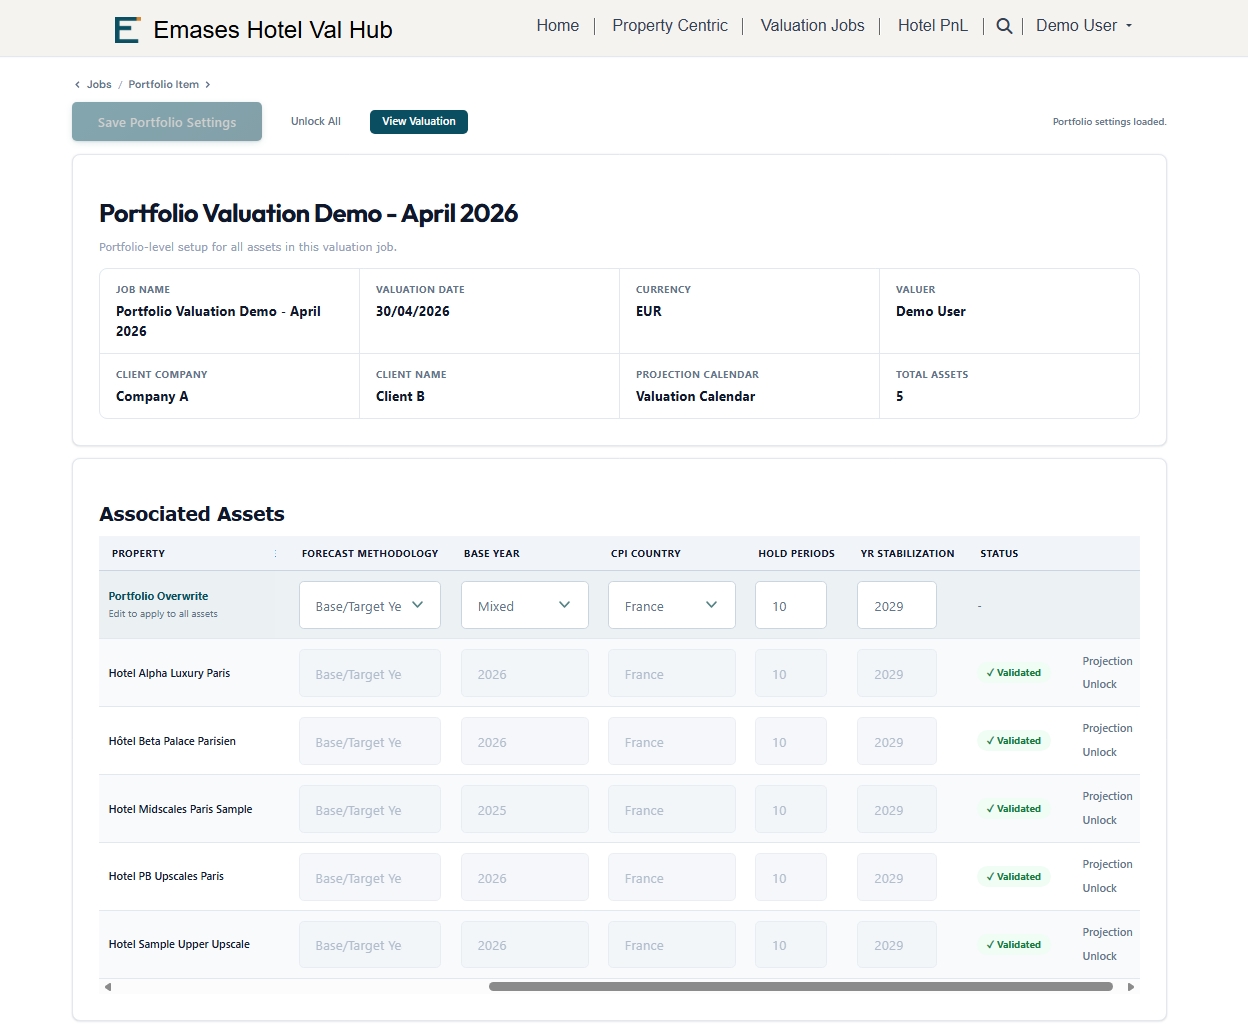Click the Valuation Calendar value

696,397
